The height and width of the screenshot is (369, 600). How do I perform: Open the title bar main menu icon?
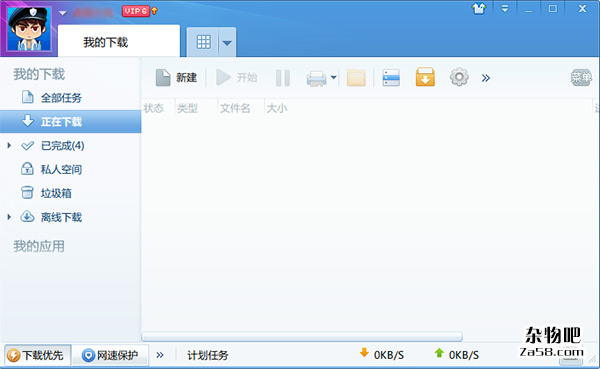coord(505,8)
